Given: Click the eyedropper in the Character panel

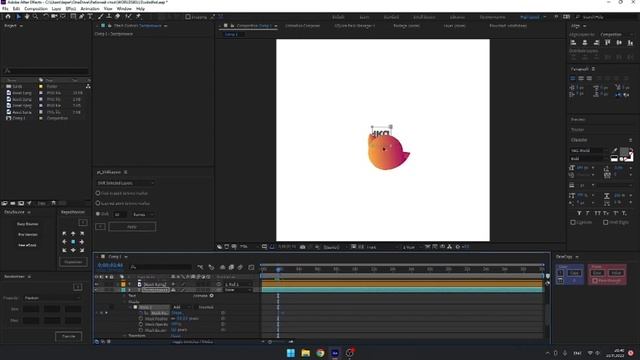Looking at the screenshot, I should (615, 151).
